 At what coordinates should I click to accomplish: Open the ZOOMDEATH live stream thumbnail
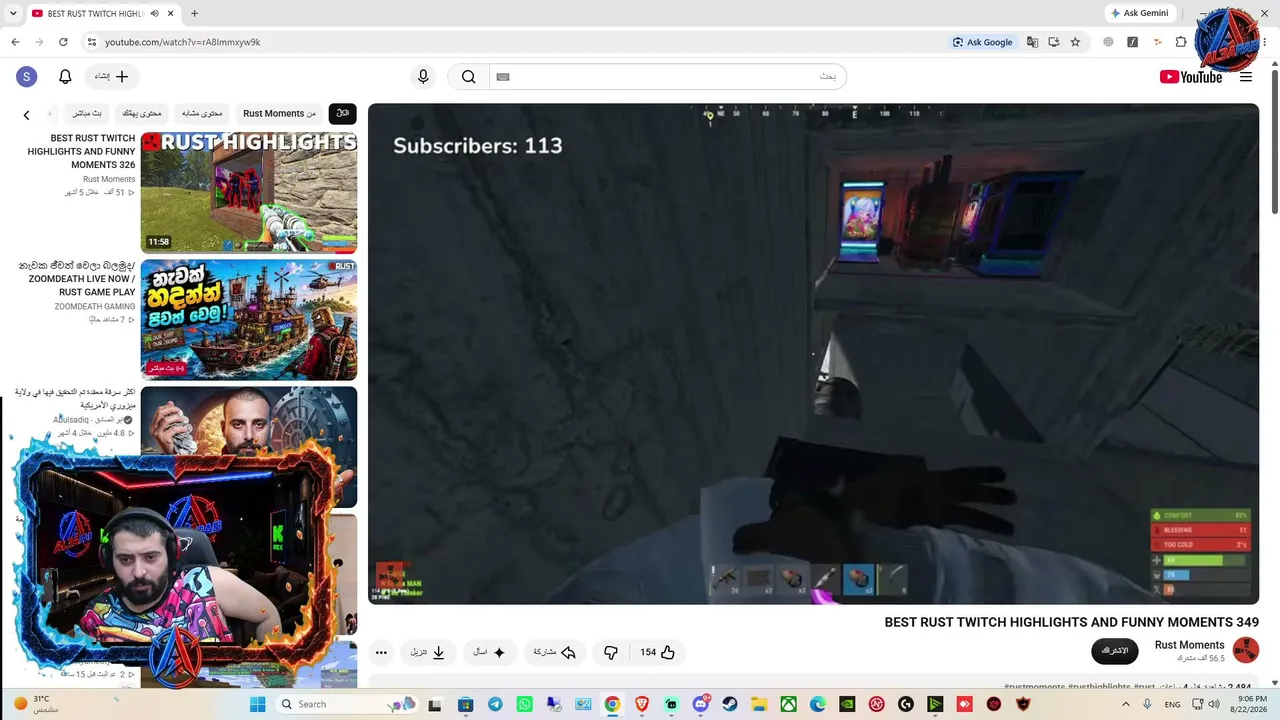click(248, 320)
